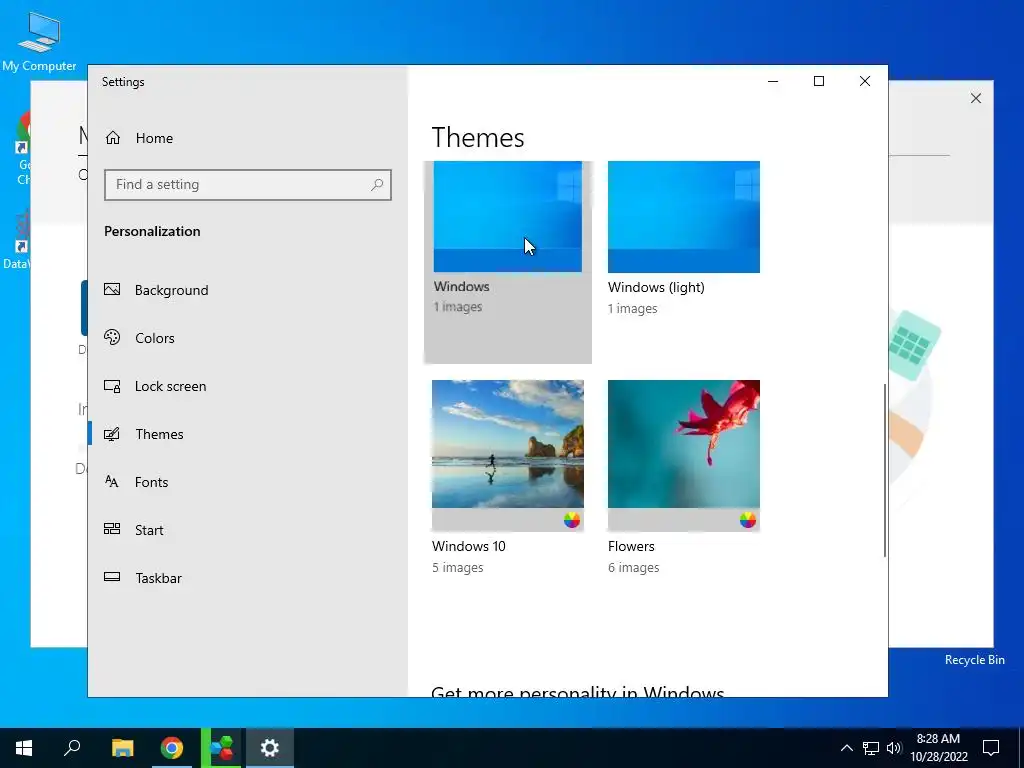
Task: Open the My Computer desktop icon
Action: 39,40
